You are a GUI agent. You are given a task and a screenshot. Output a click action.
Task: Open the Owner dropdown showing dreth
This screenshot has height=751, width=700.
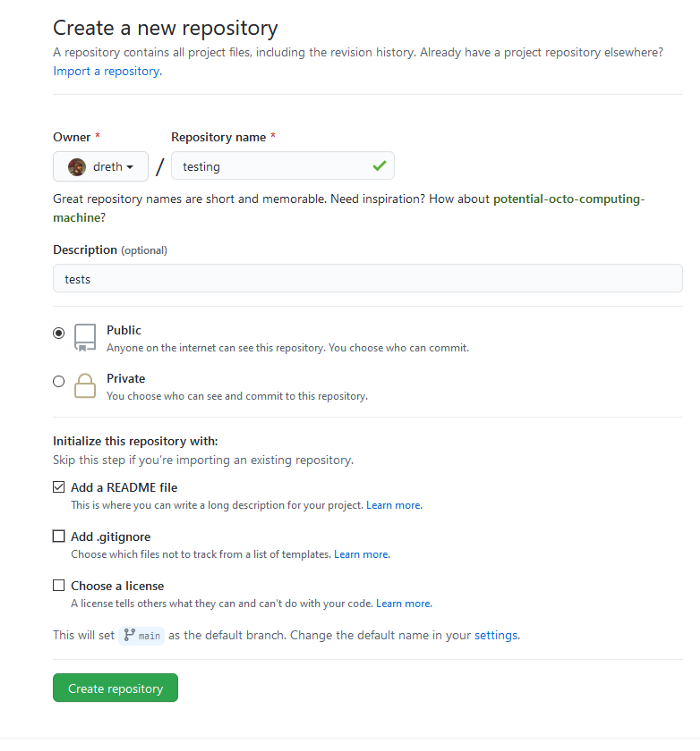(101, 167)
